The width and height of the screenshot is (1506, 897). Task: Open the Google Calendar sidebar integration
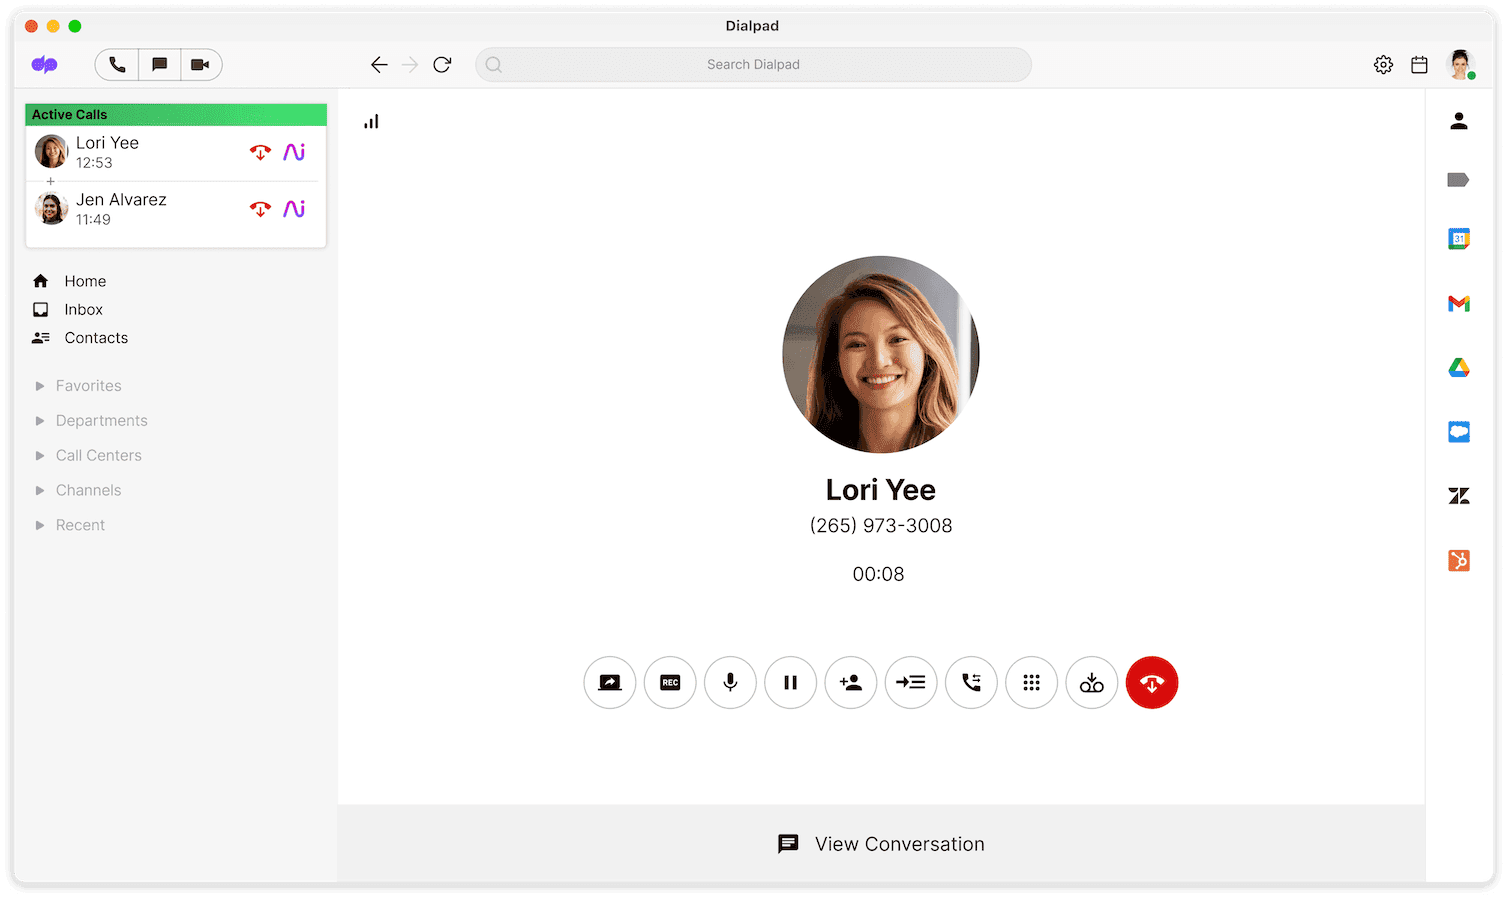tap(1459, 238)
